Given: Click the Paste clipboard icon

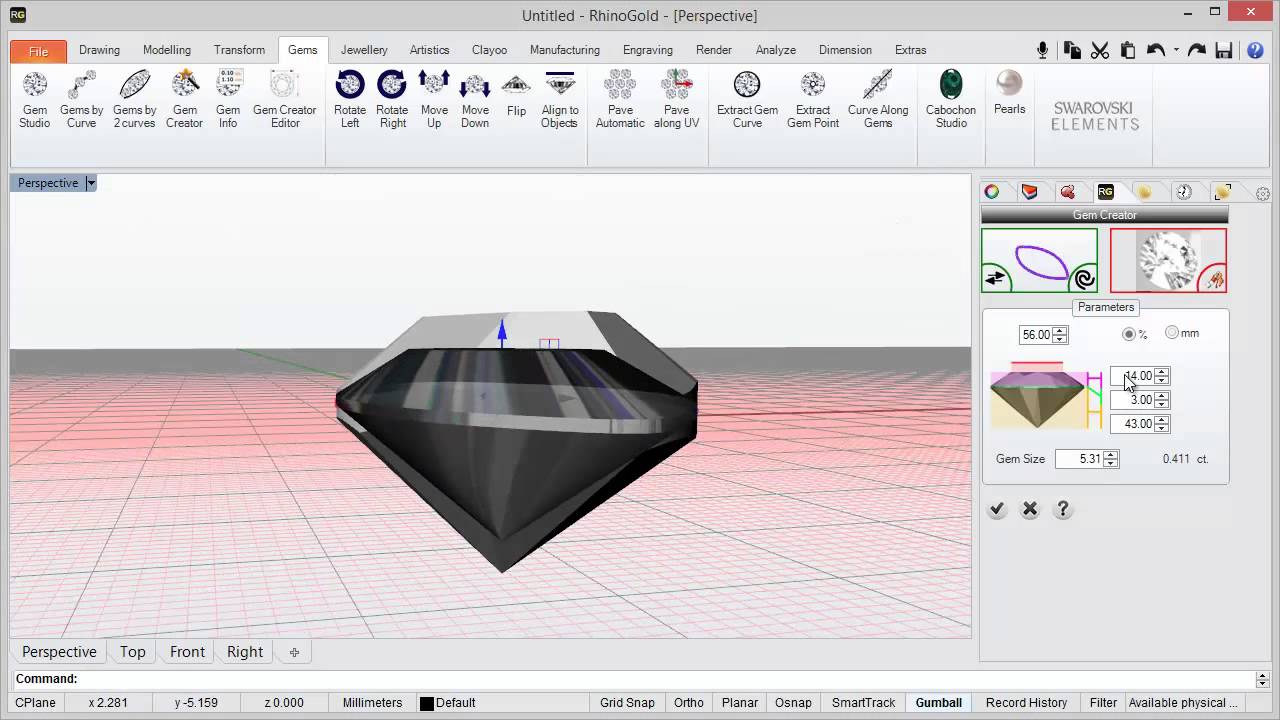Looking at the screenshot, I should [1128, 50].
